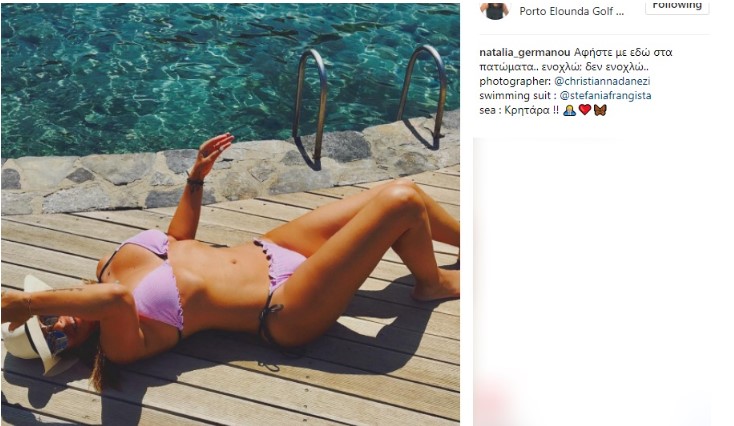
Task: Visit the @stefaniafrangista swimsuit mention
Action: tap(605, 95)
